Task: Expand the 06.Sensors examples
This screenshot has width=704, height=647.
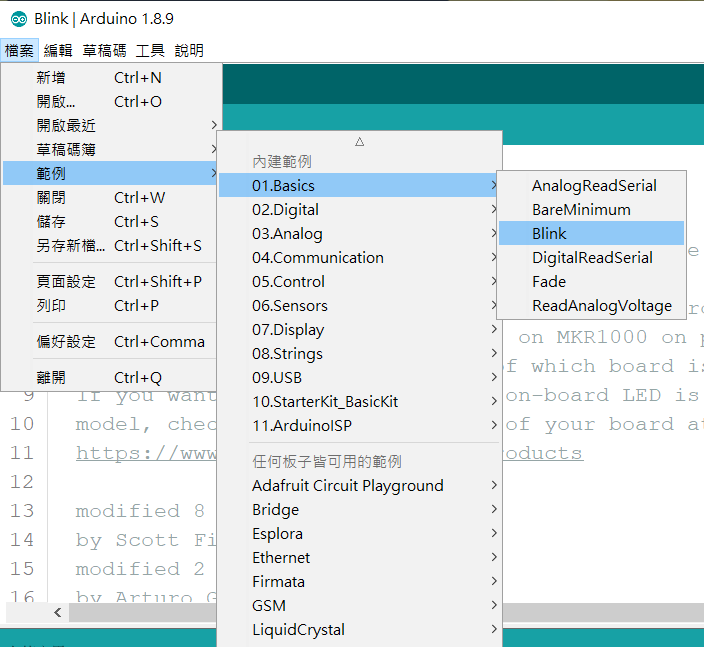Action: click(x=359, y=306)
